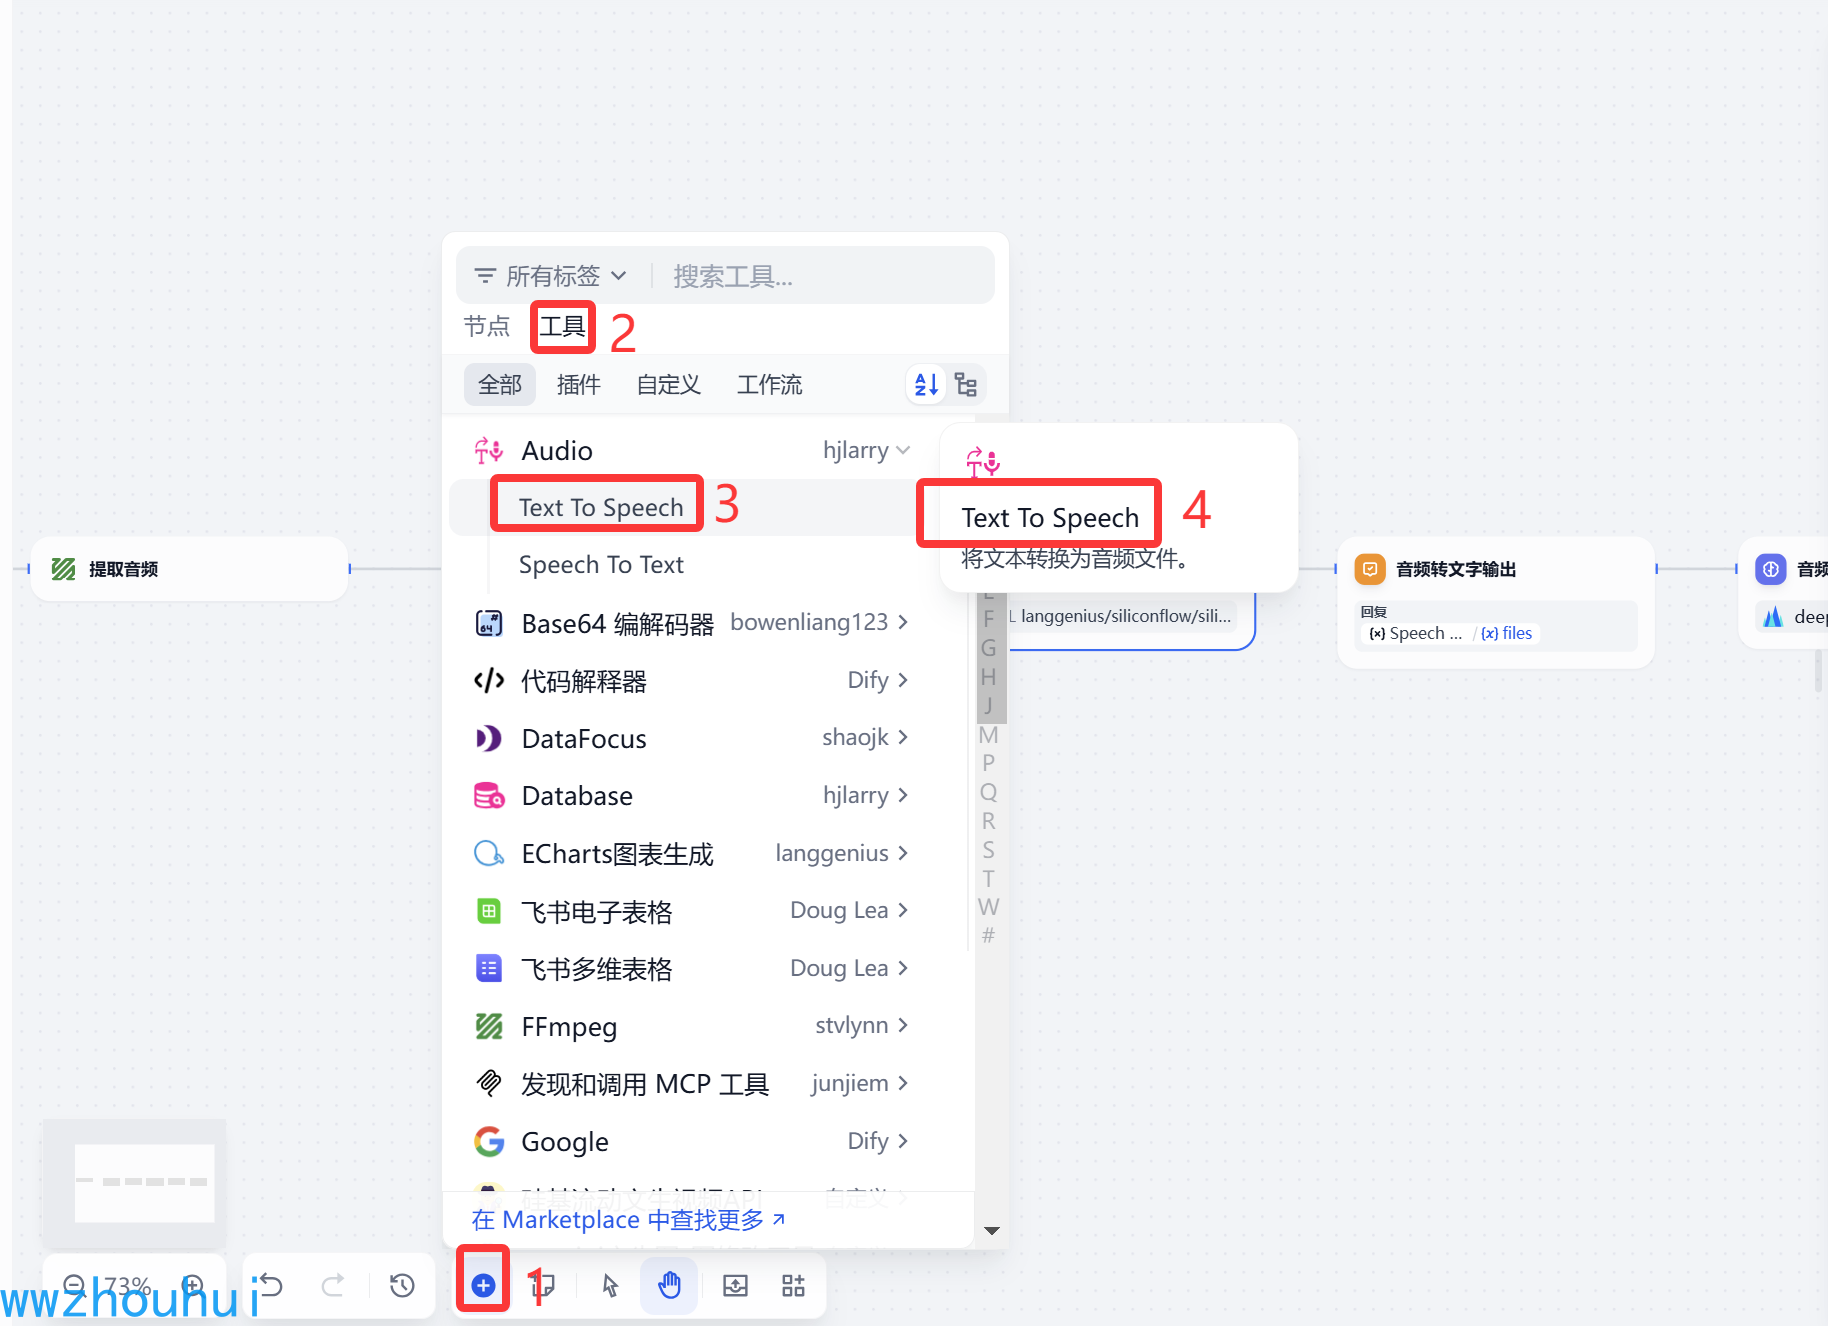Click the redo arrow

[x=333, y=1285]
